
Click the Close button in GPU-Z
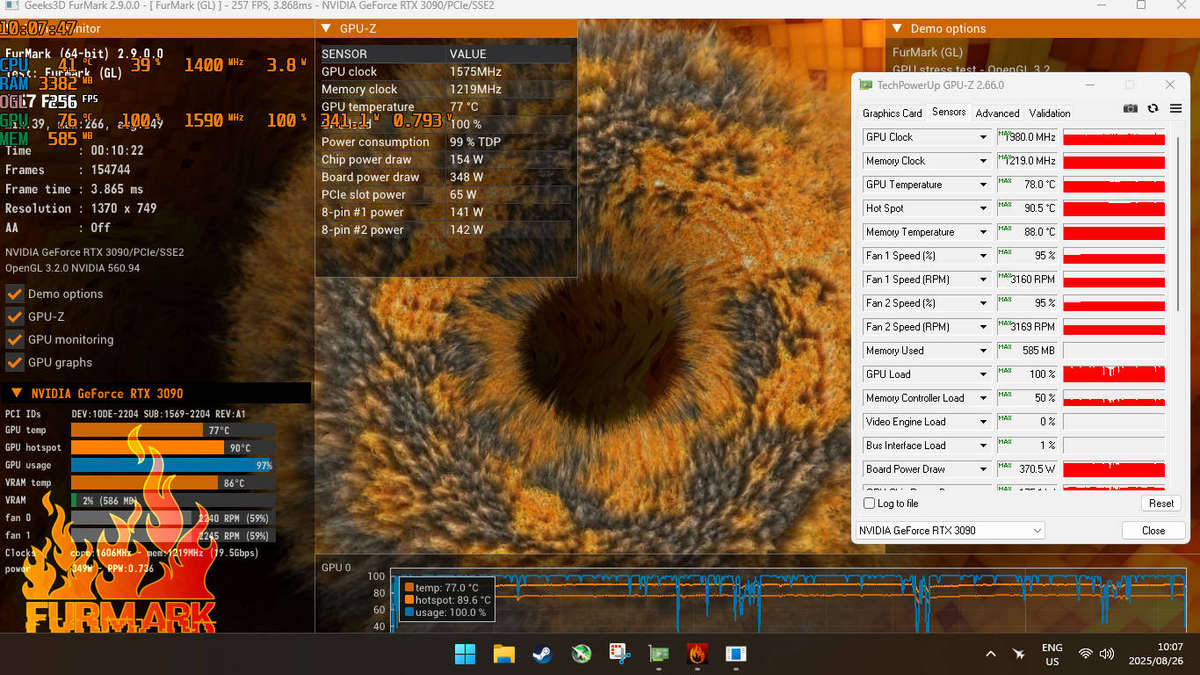1153,530
